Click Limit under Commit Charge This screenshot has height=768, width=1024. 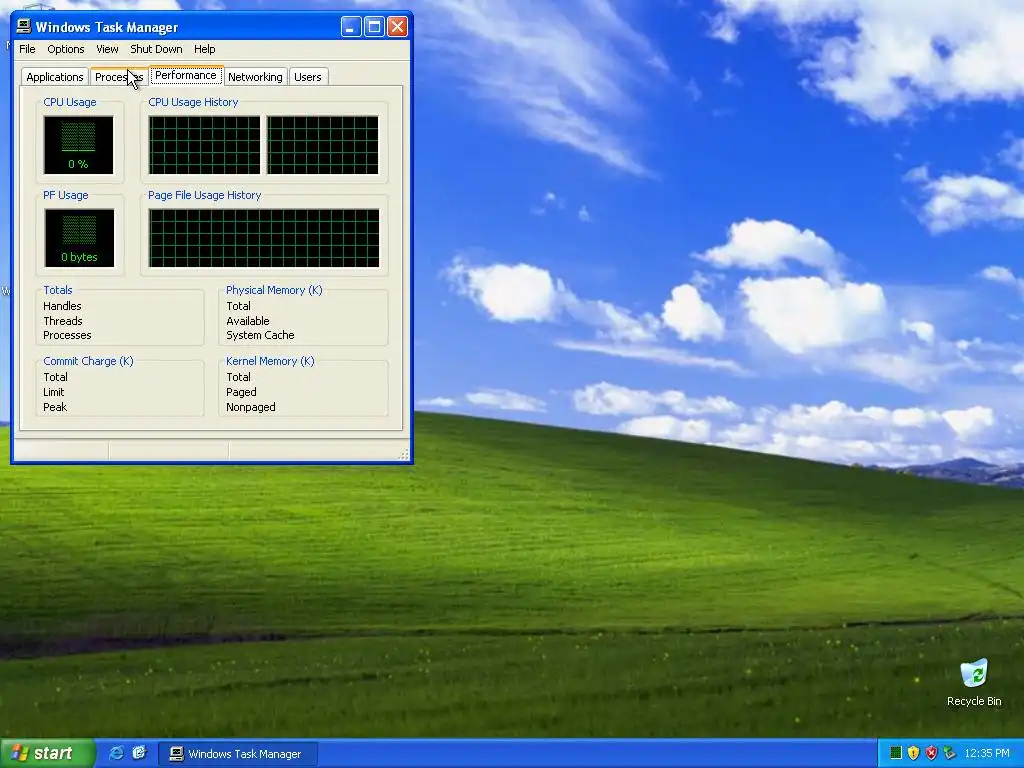point(54,392)
